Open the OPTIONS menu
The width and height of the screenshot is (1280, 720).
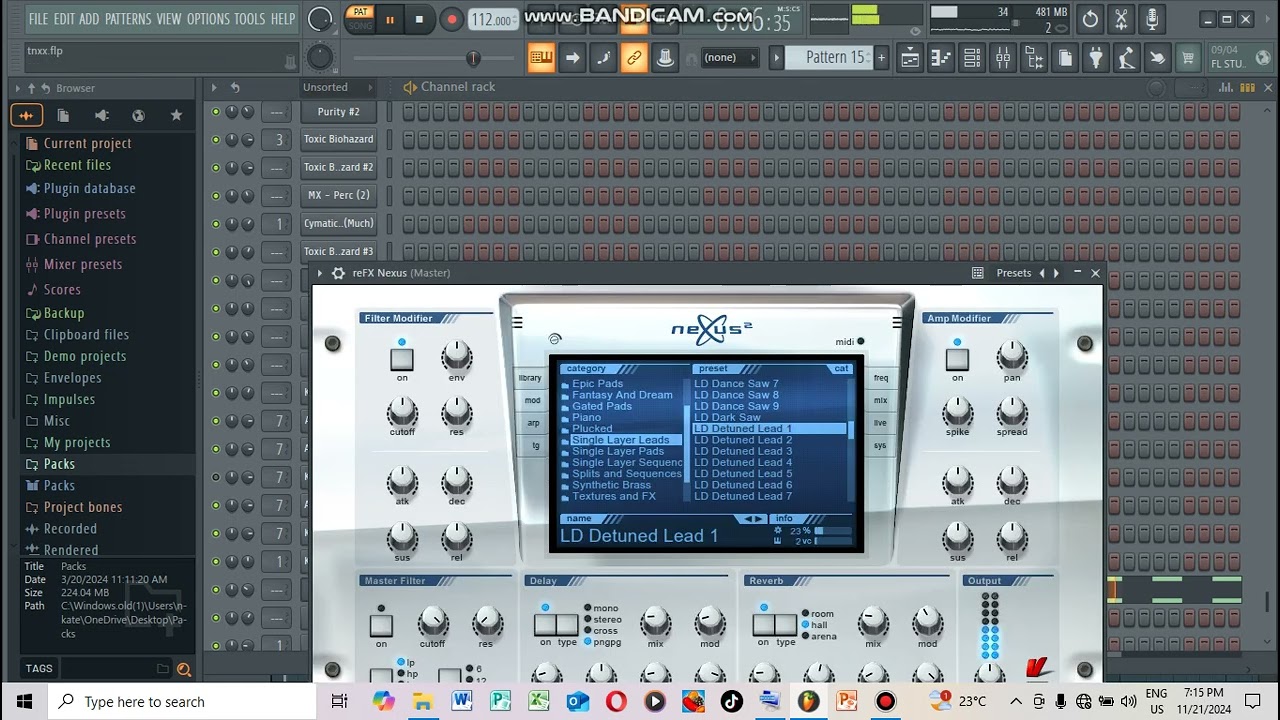tap(208, 19)
